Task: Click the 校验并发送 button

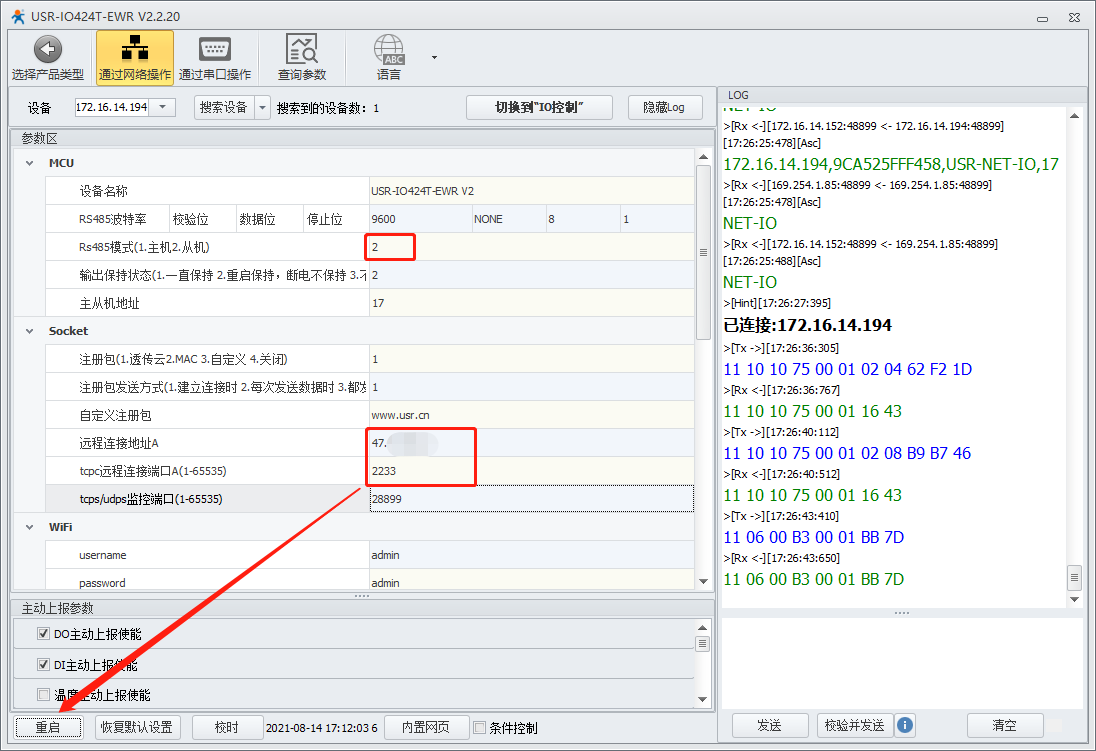Action: click(x=854, y=725)
